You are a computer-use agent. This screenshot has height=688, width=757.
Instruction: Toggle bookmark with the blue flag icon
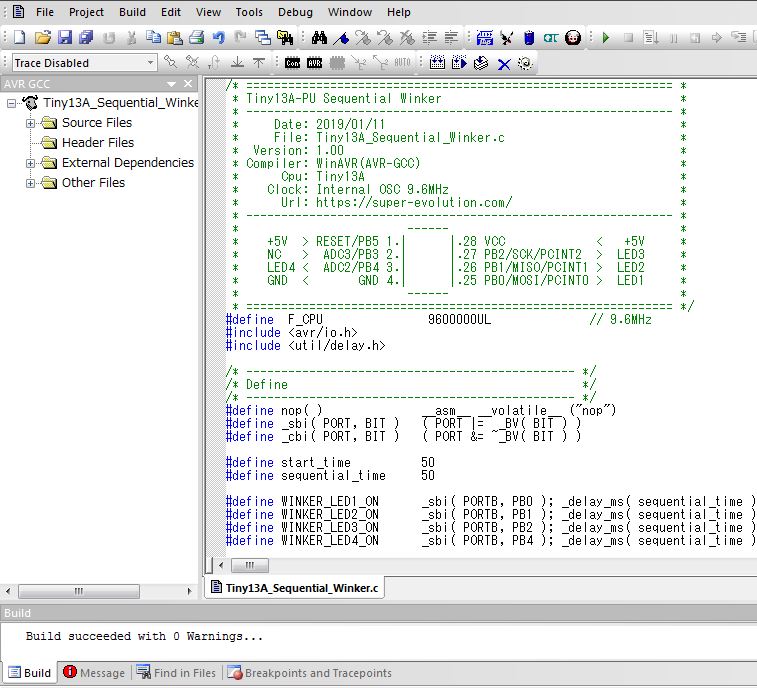click(x=342, y=38)
